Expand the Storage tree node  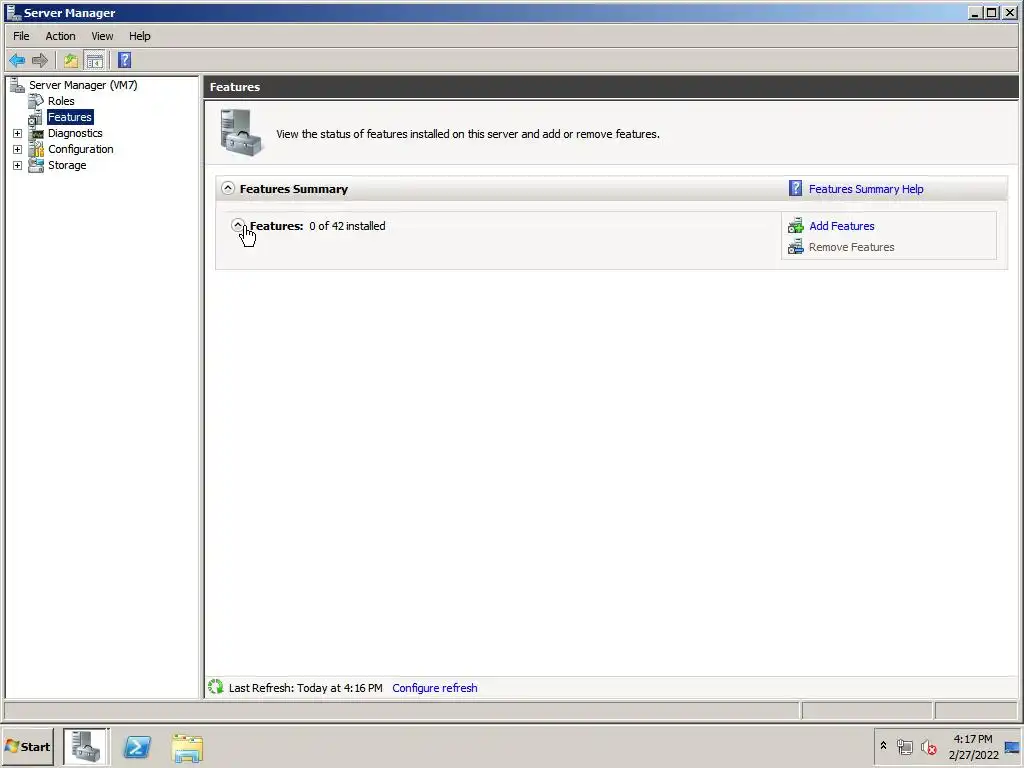coord(18,165)
